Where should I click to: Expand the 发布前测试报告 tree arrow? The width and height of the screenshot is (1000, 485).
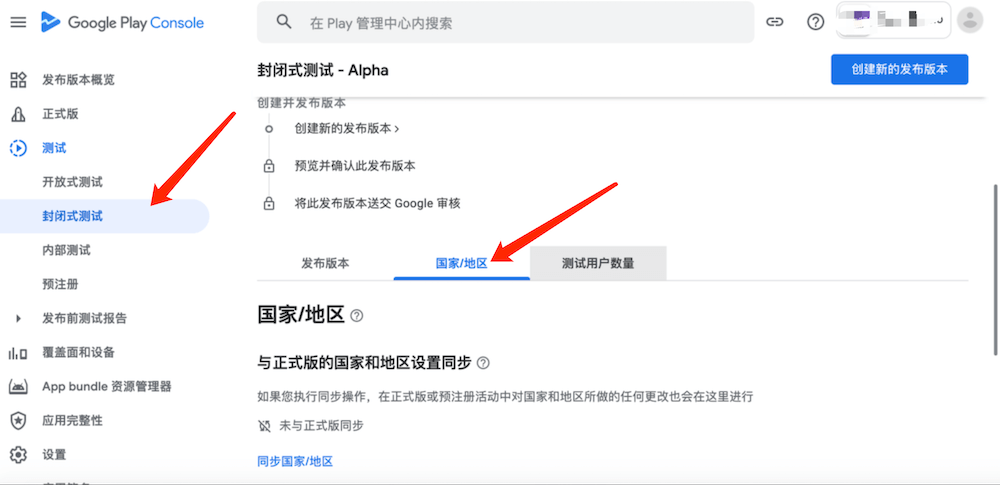(18, 318)
